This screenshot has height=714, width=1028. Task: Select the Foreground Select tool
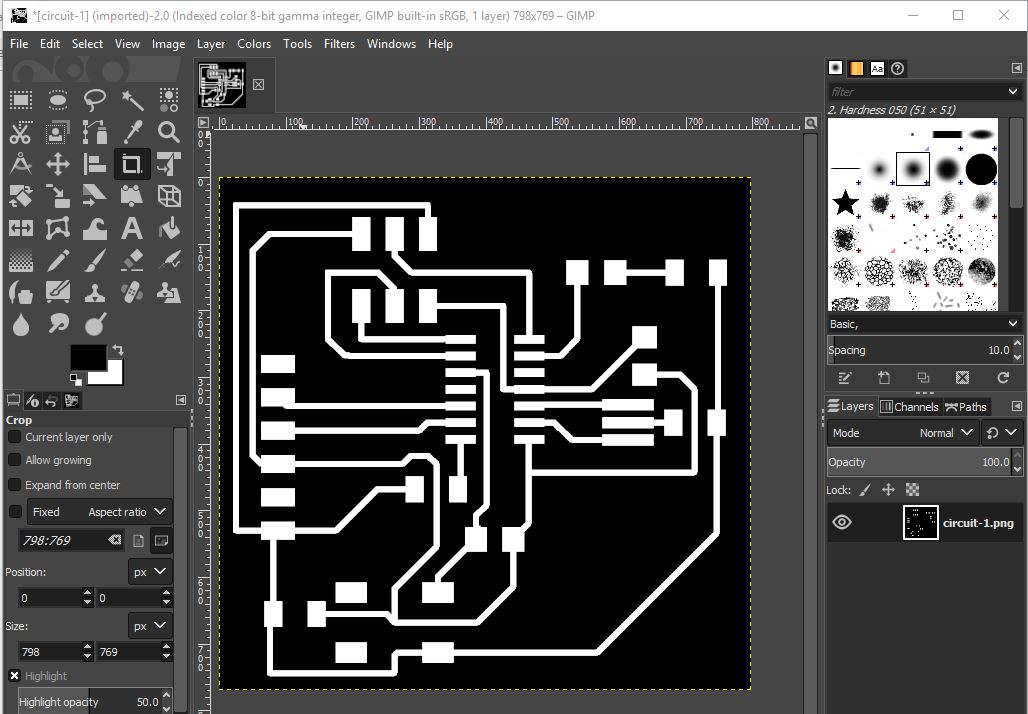click(58, 132)
